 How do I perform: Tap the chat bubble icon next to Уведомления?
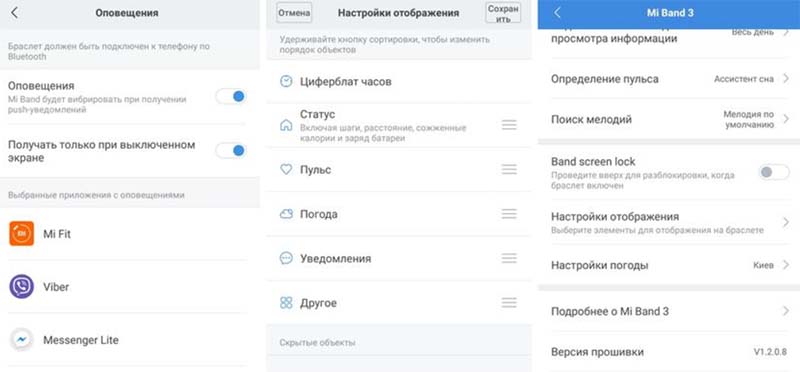tap(286, 258)
